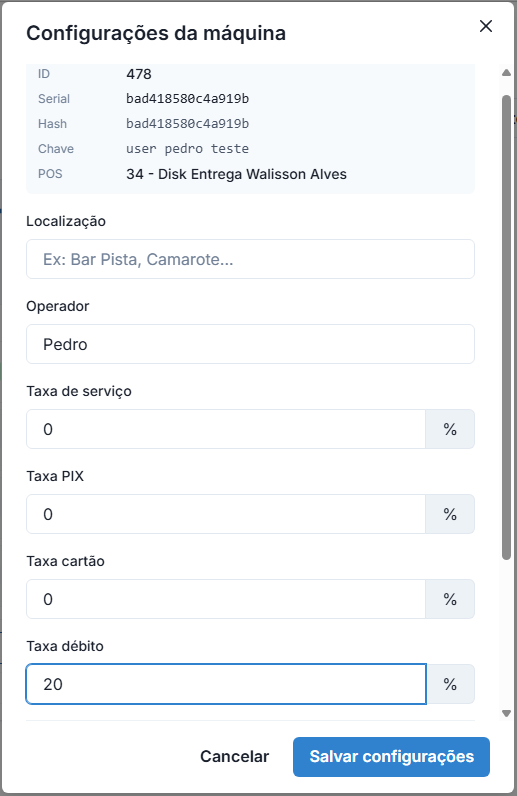Image resolution: width=517 pixels, height=796 pixels.
Task: Click the scrollbar up arrow
Action: 506,73
